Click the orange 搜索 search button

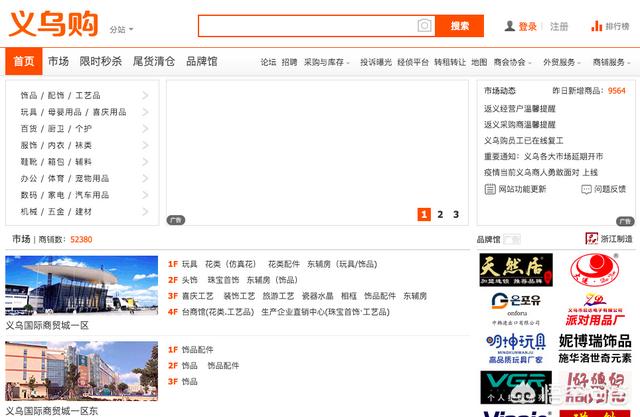(460, 26)
